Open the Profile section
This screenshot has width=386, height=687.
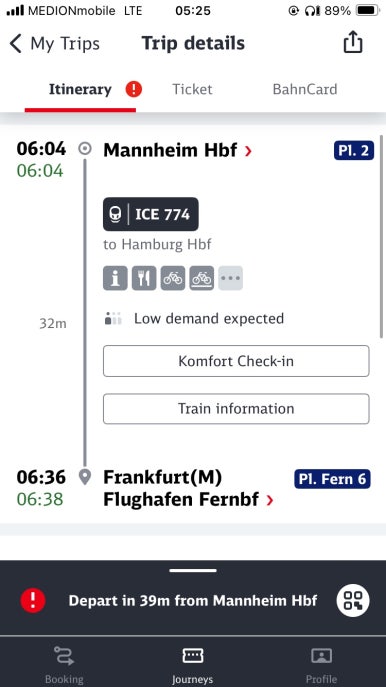click(x=322, y=665)
